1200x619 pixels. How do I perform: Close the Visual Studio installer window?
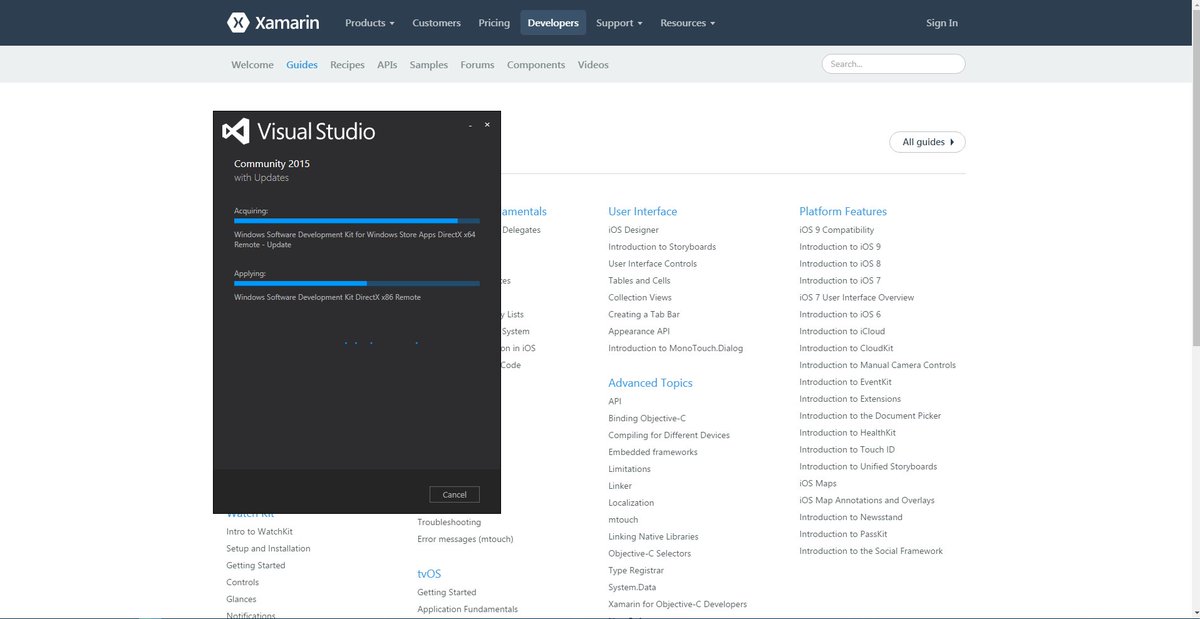coord(487,125)
